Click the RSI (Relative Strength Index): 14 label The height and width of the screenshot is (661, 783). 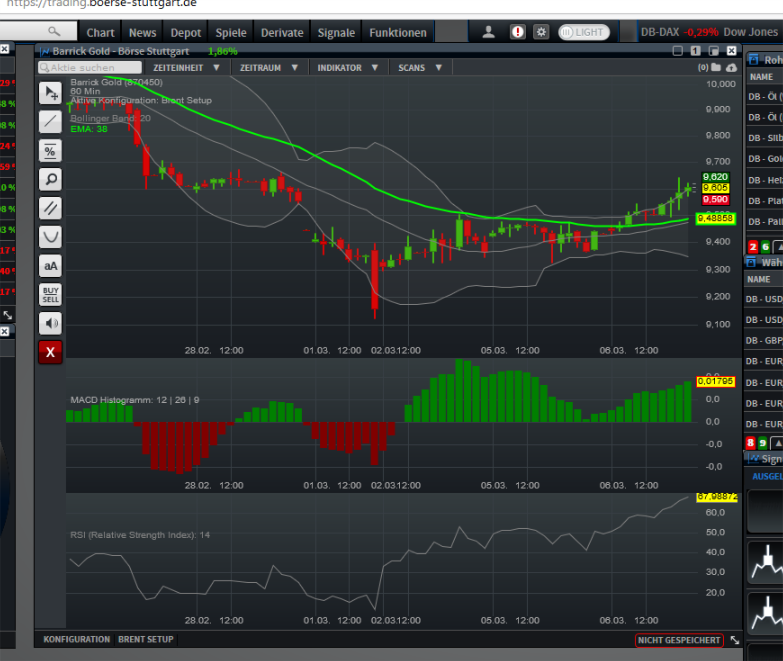pyautogui.click(x=140, y=535)
